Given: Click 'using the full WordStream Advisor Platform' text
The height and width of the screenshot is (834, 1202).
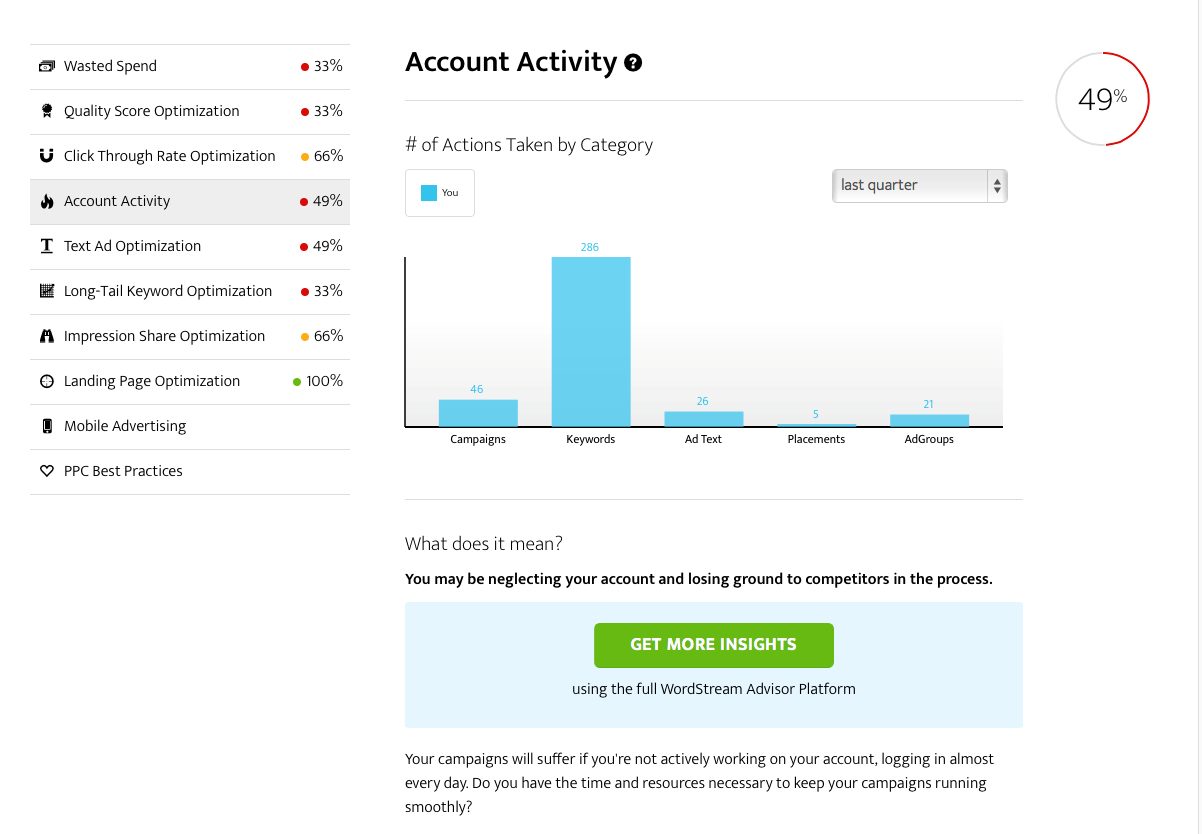Looking at the screenshot, I should point(714,689).
